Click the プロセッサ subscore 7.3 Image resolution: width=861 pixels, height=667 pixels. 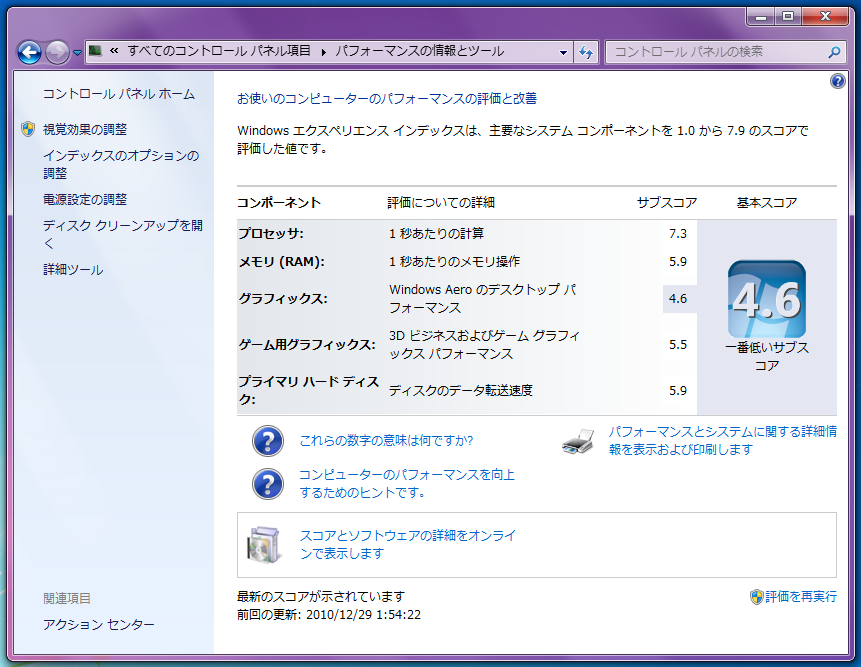(678, 234)
